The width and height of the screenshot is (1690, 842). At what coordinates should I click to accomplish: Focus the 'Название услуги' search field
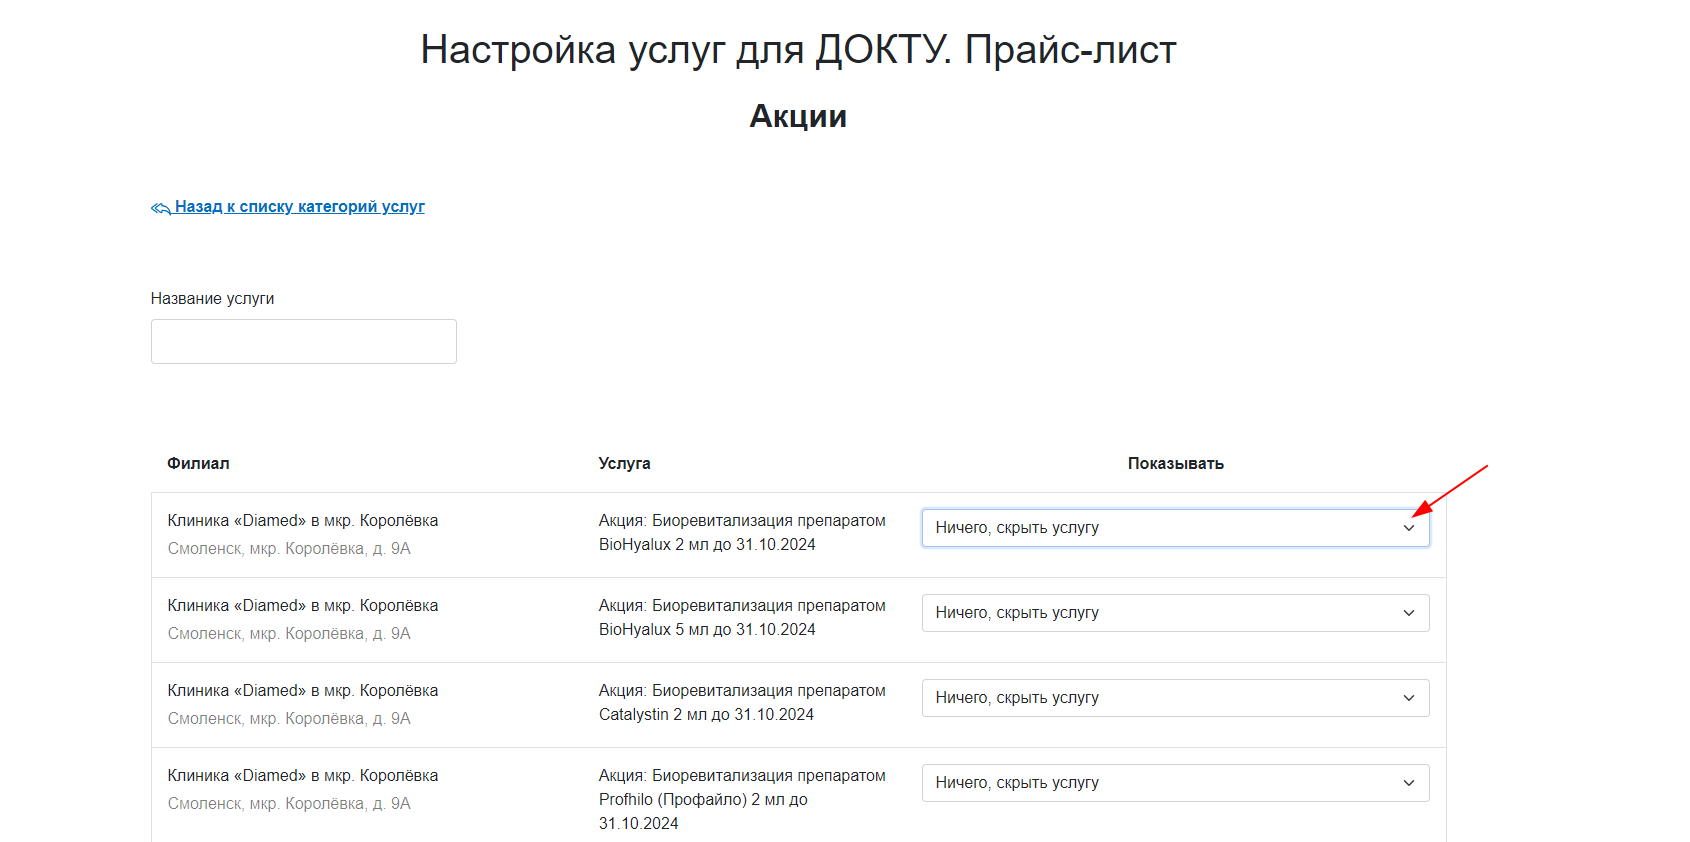pyautogui.click(x=304, y=341)
